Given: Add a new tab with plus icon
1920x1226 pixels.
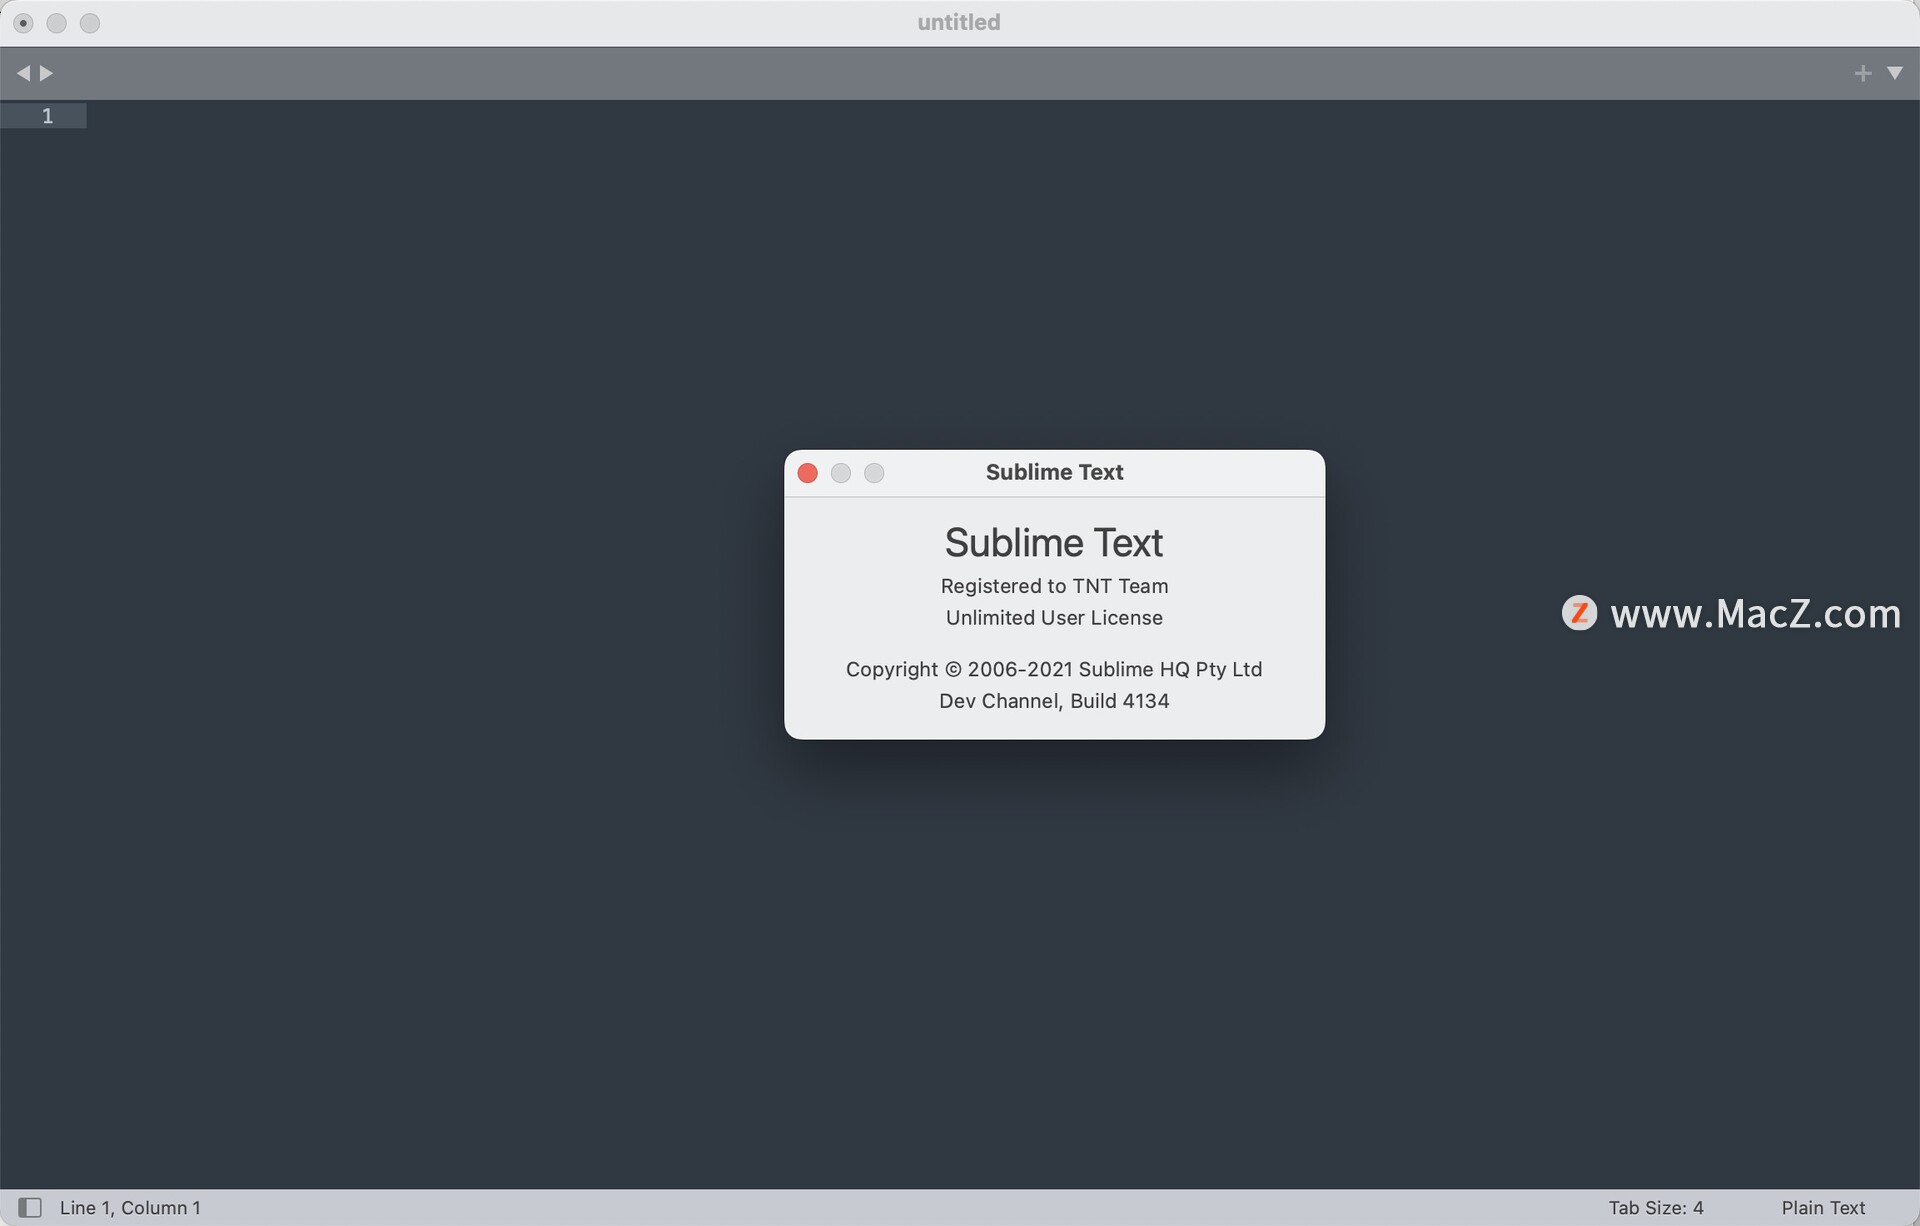Looking at the screenshot, I should [x=1862, y=73].
